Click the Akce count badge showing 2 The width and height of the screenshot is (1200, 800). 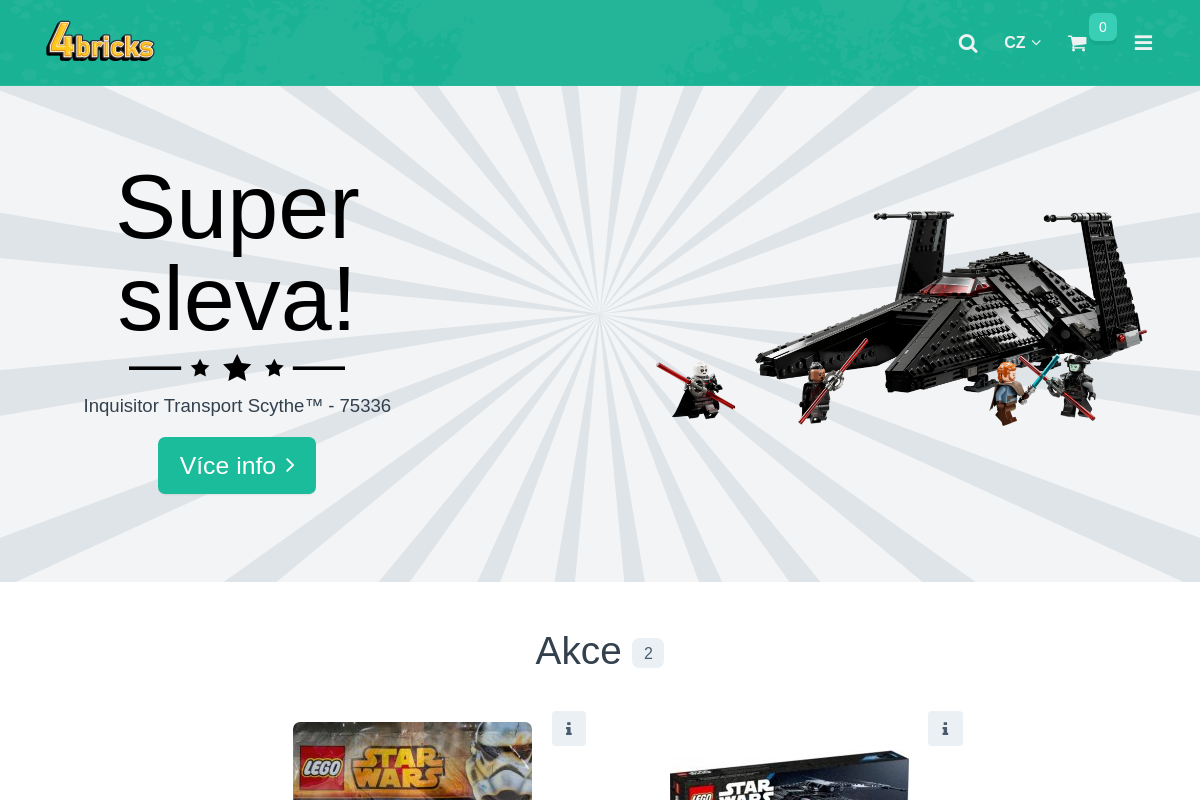pyautogui.click(x=648, y=653)
